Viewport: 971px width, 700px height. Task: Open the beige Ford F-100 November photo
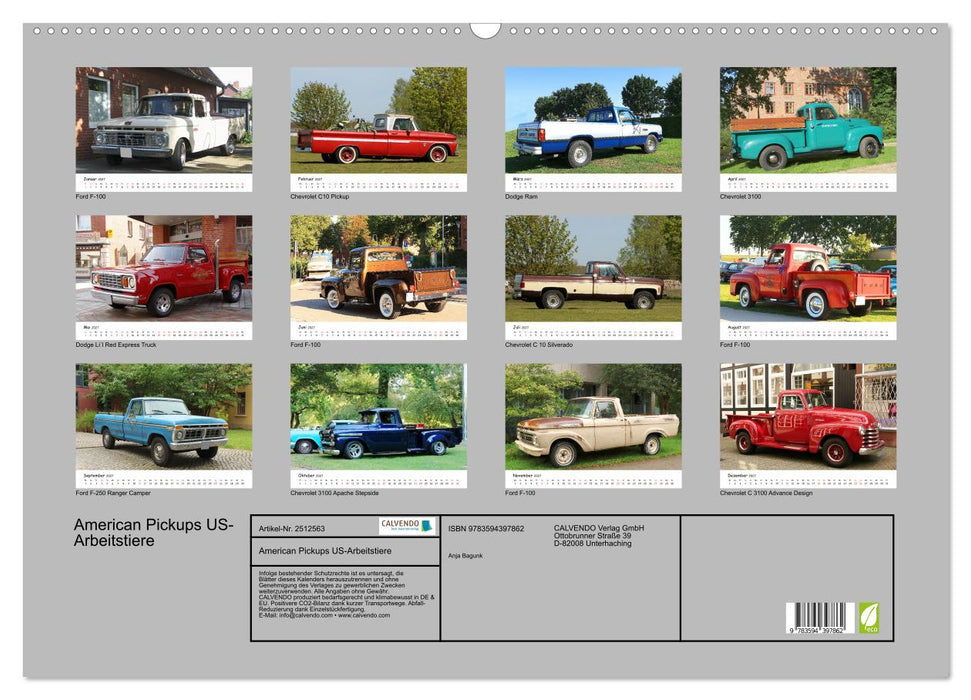point(593,417)
